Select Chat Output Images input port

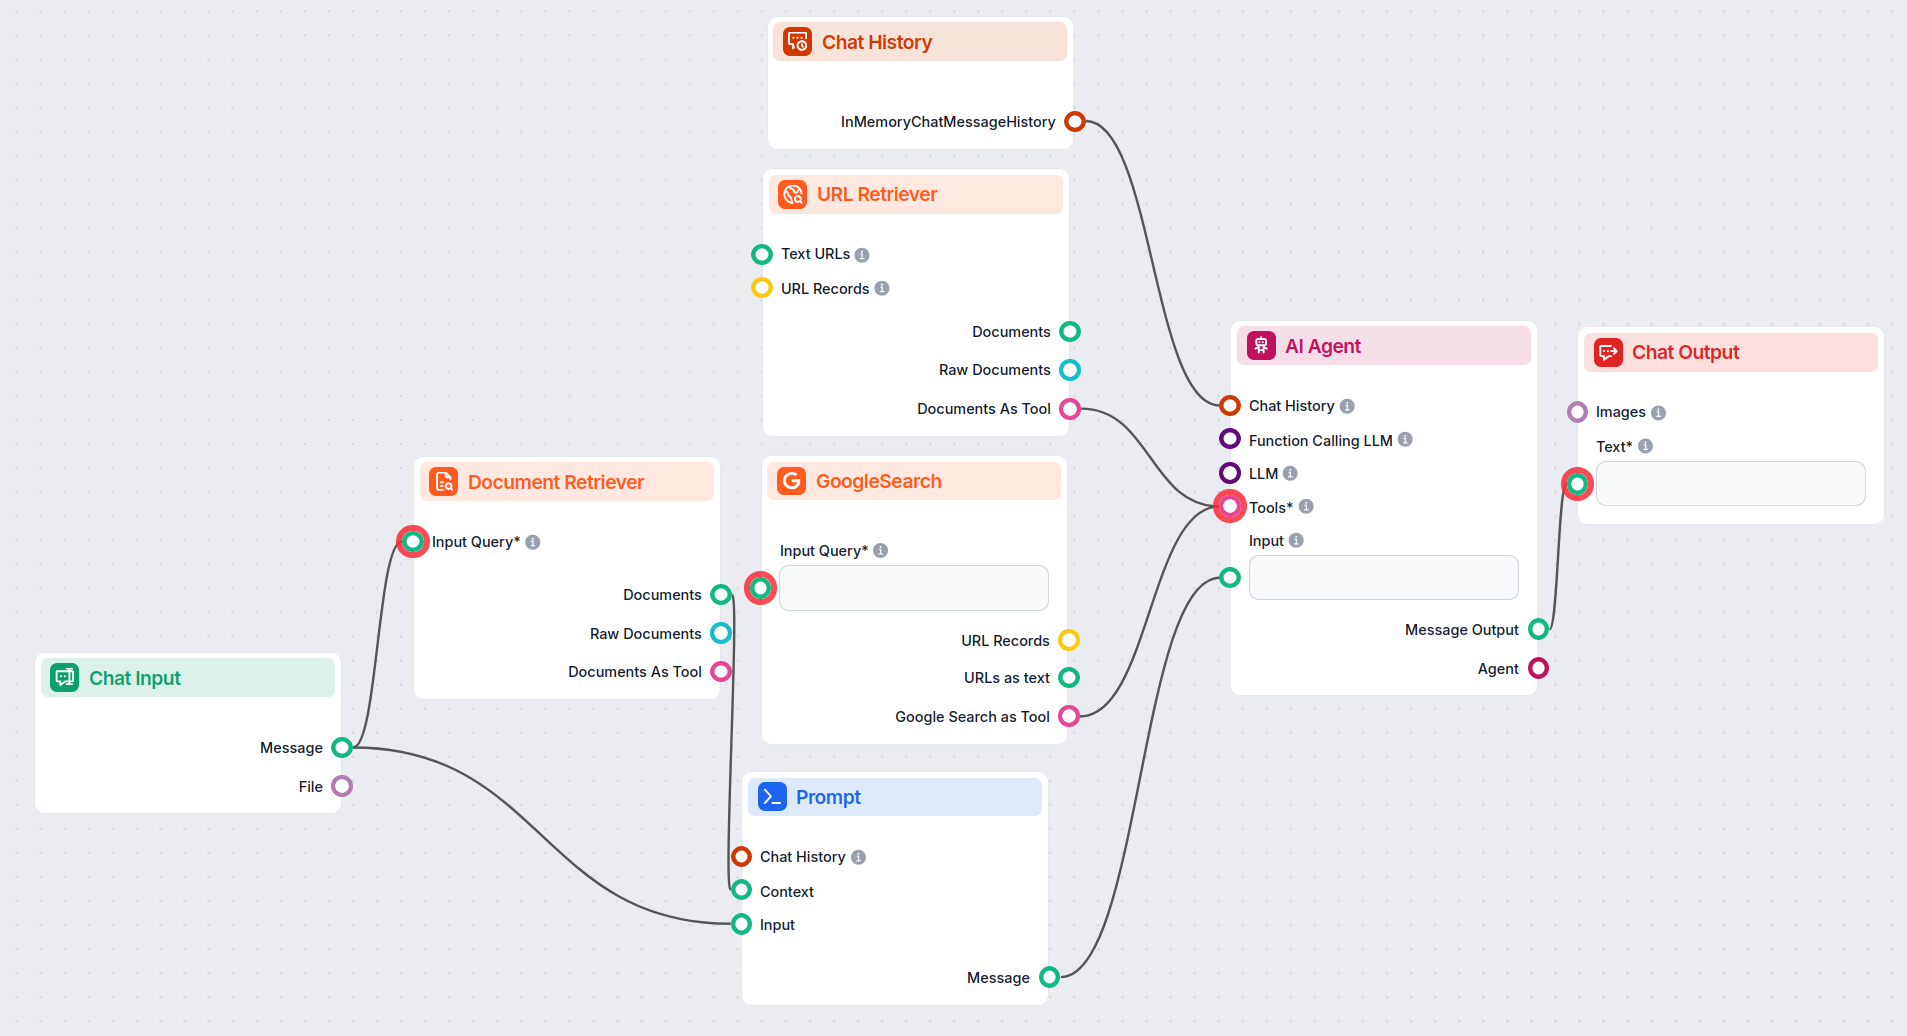1577,412
